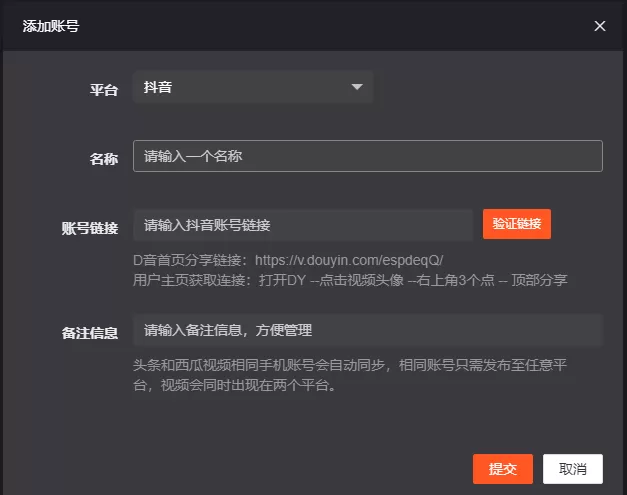The image size is (627, 495).
Task: Click the 备注信息 field label
Action: 90,333
